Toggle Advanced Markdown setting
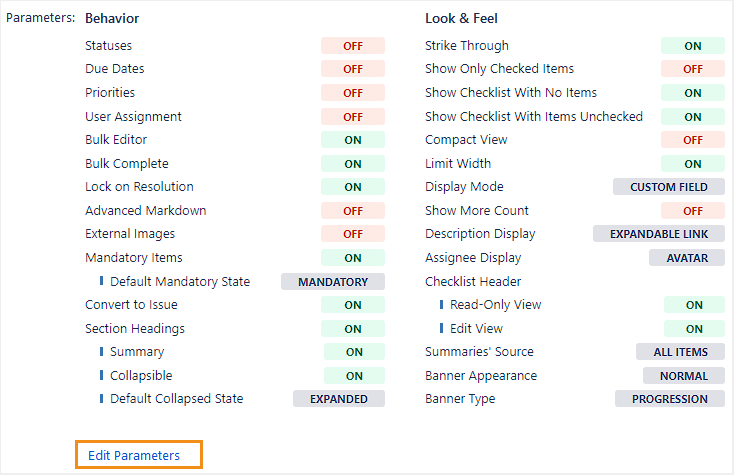 click(352, 211)
